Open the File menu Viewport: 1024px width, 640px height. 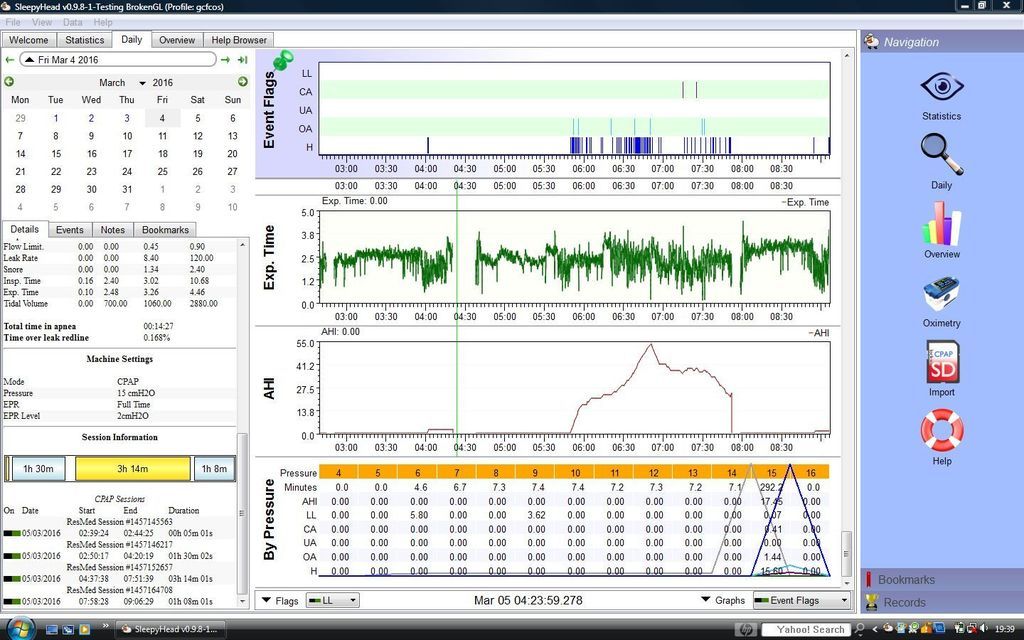click(x=12, y=22)
